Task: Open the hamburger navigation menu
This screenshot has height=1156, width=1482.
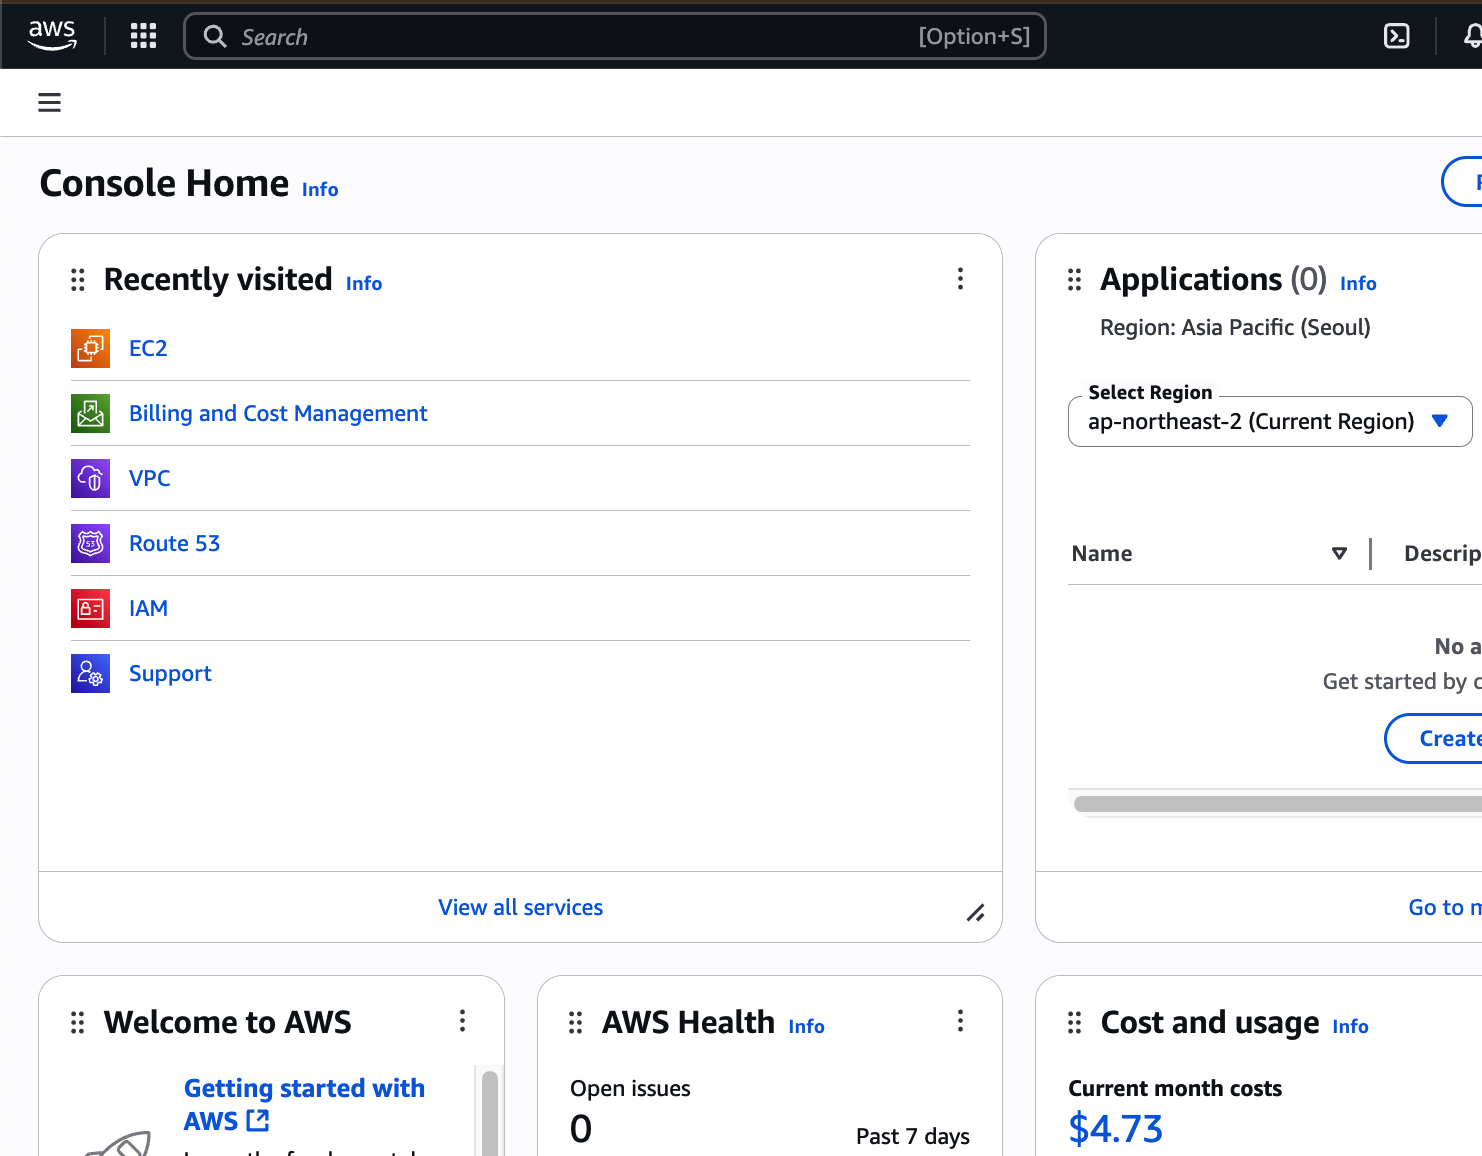Action: coord(49,102)
